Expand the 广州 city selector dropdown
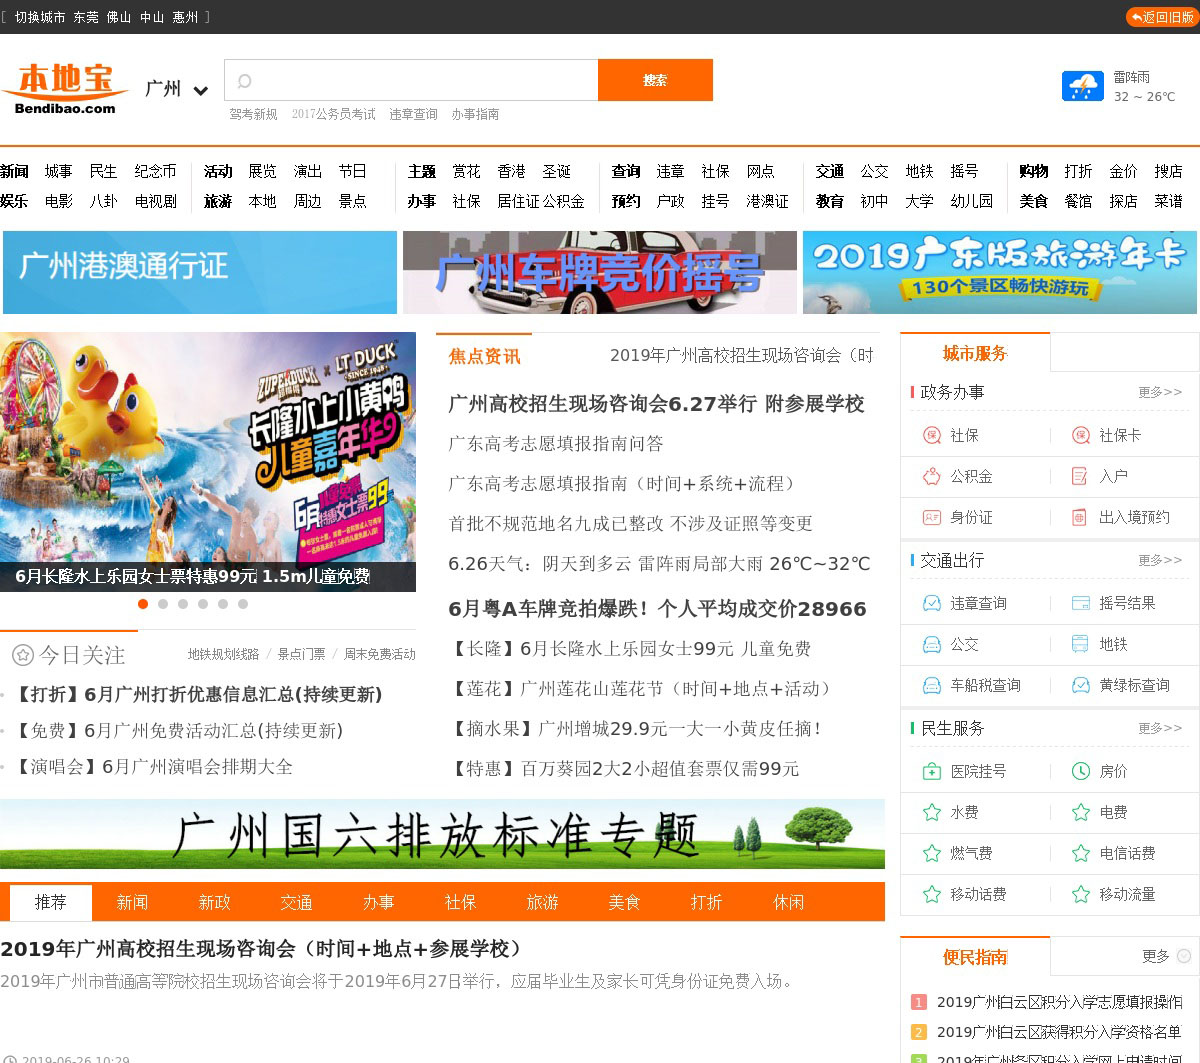 (x=200, y=91)
